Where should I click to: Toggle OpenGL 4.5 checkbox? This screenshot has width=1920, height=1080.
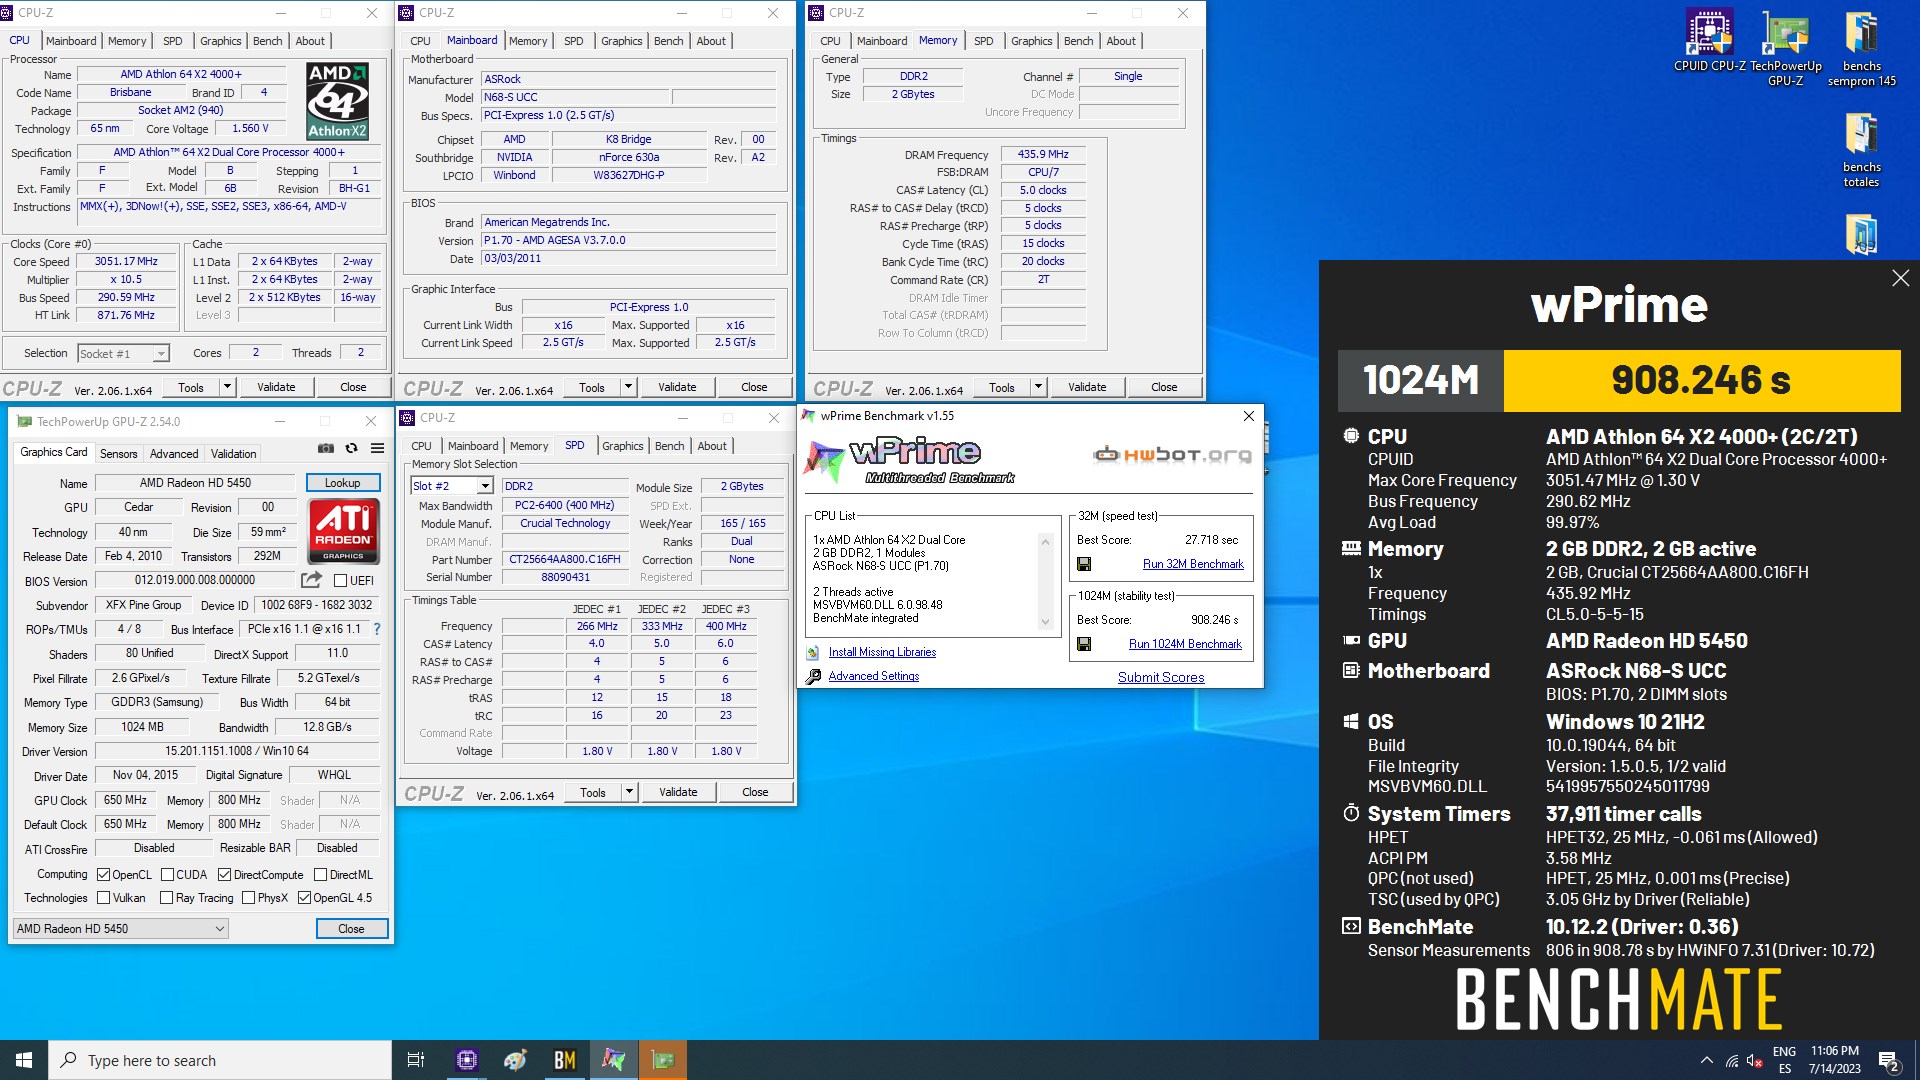304,898
